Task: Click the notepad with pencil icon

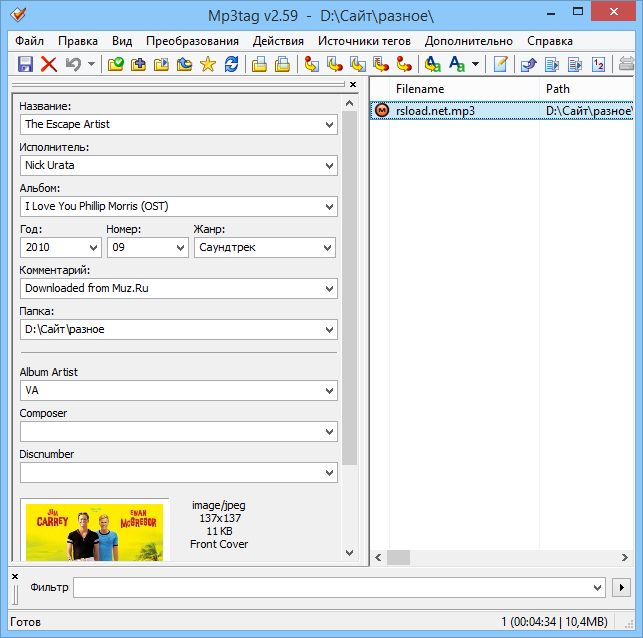Action: 500,64
